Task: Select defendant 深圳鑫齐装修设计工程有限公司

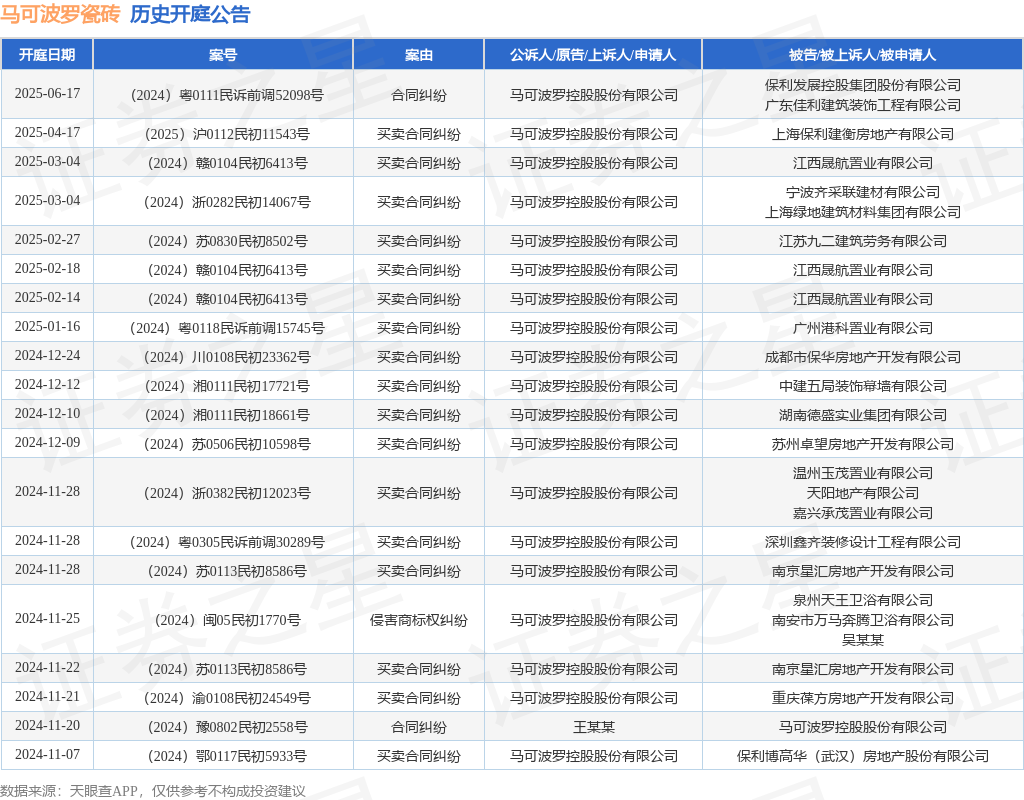Action: coord(863,542)
